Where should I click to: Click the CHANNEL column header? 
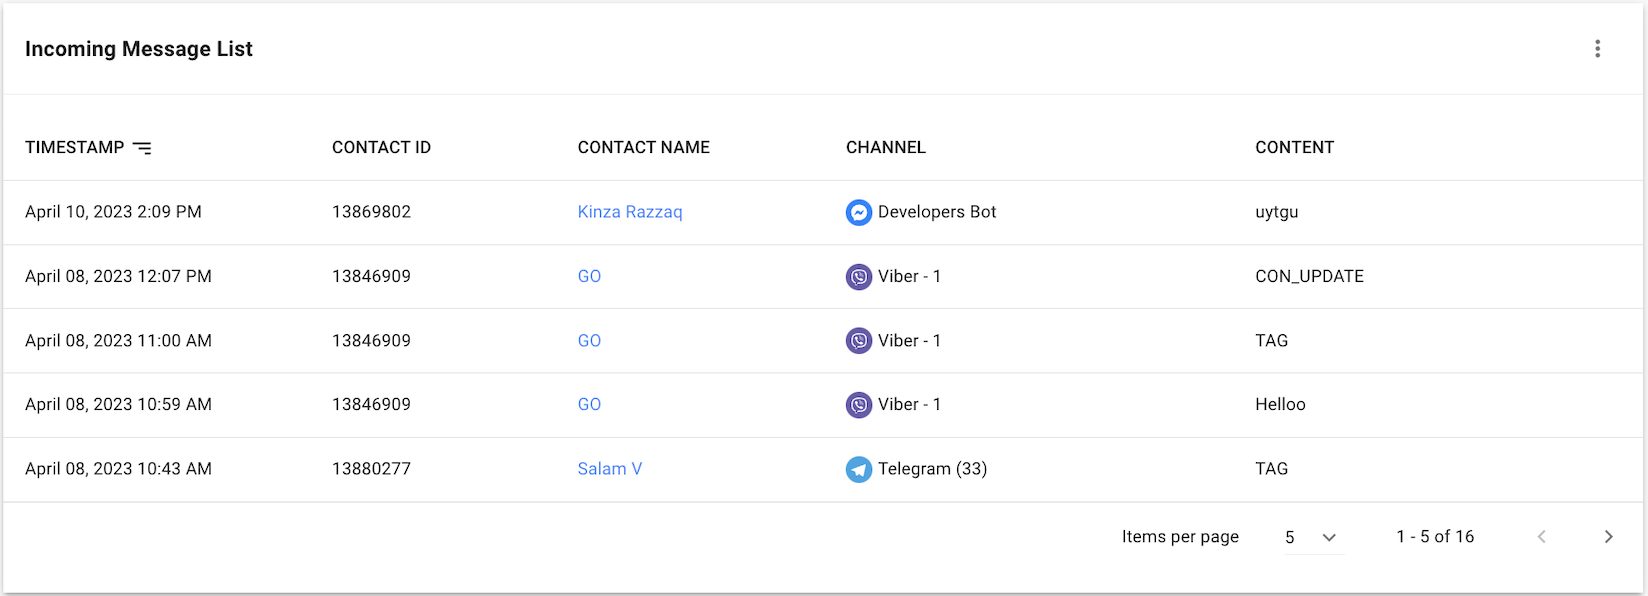(x=885, y=148)
